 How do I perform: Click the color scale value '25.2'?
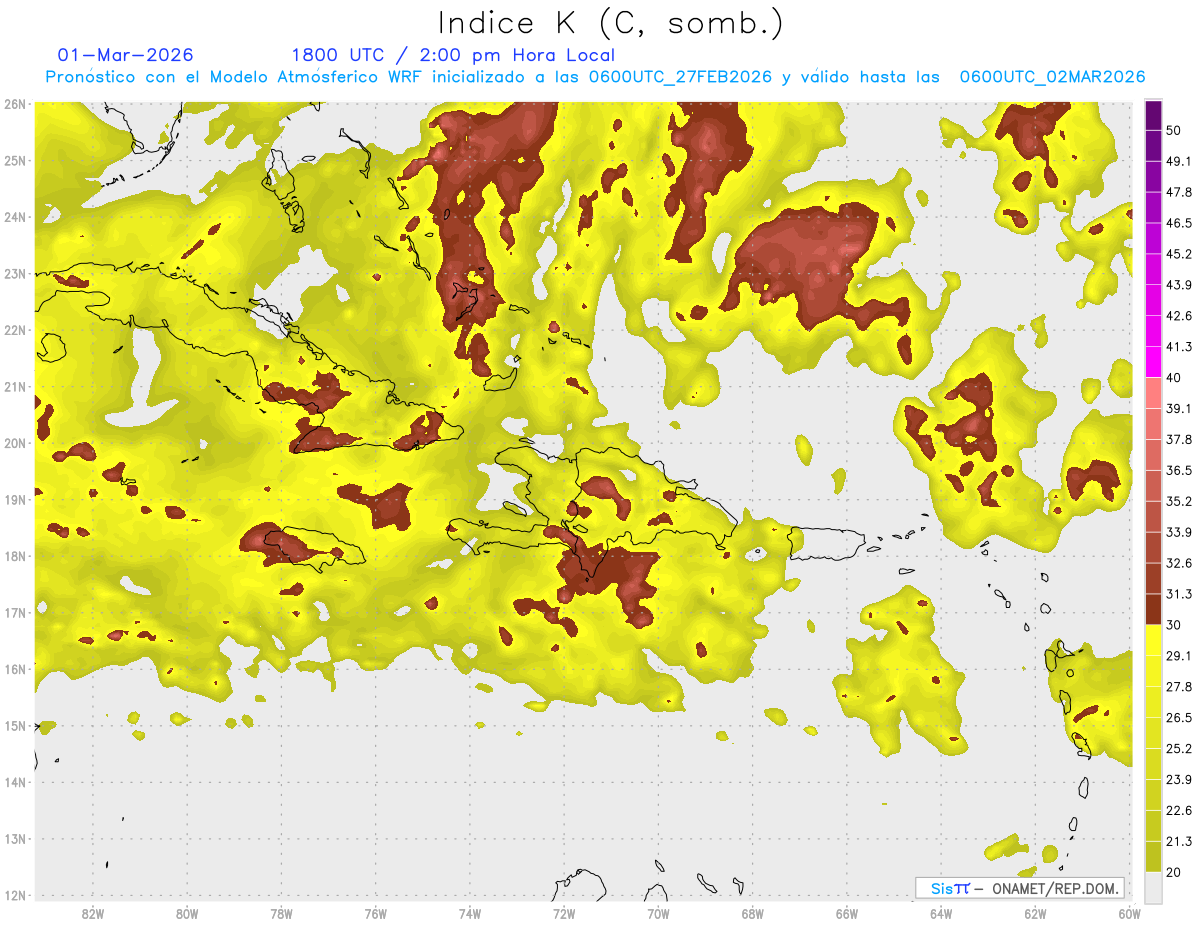pyautogui.click(x=1178, y=749)
